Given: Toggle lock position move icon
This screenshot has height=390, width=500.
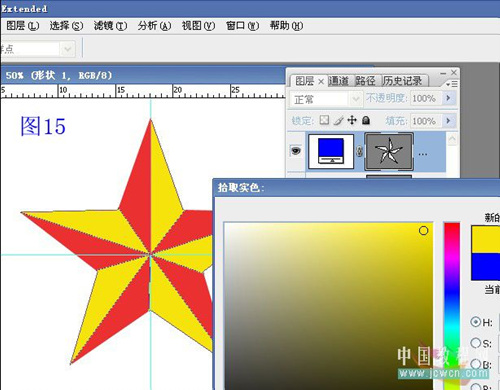Looking at the screenshot, I should tap(352, 120).
